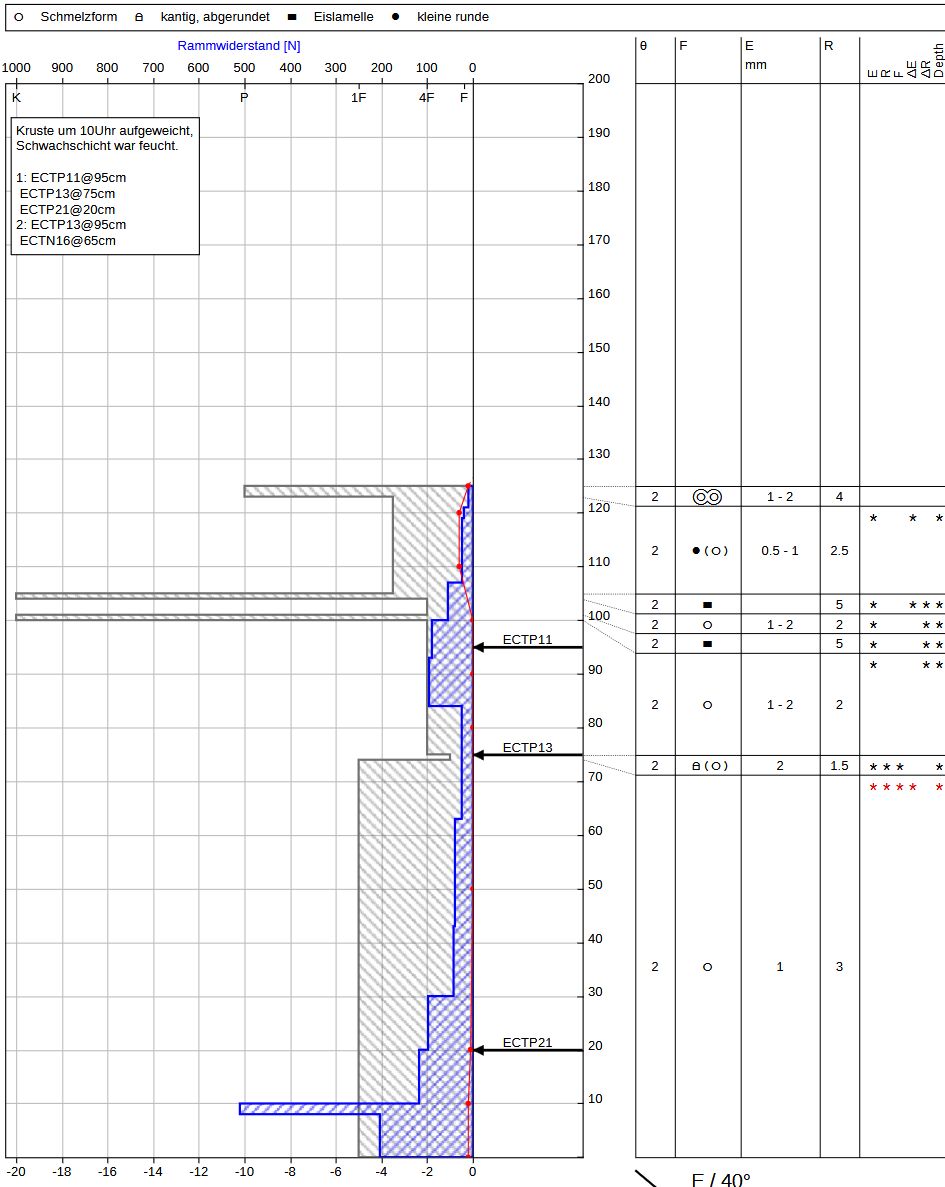Click the double-circle surface layer grain symbol
This screenshot has width=945, height=1187.
click(707, 497)
